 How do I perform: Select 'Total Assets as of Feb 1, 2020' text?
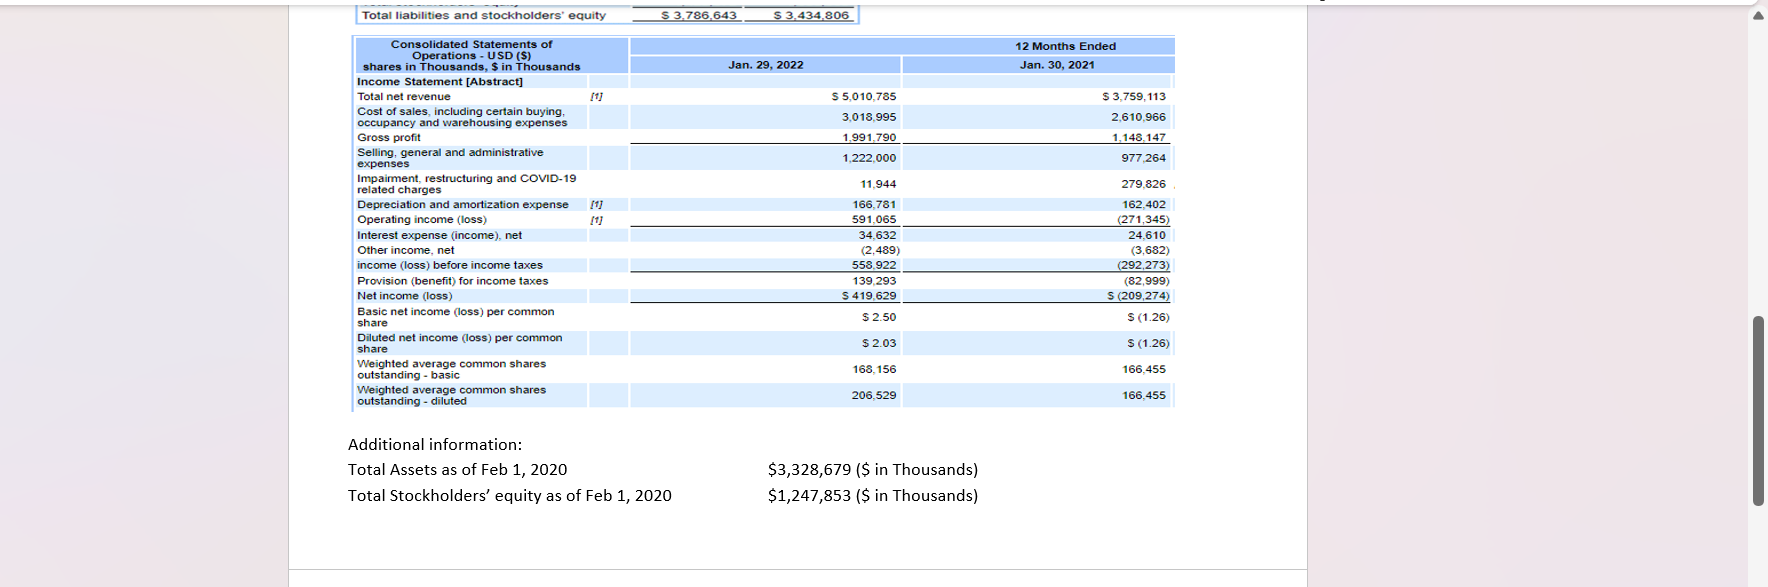click(457, 470)
